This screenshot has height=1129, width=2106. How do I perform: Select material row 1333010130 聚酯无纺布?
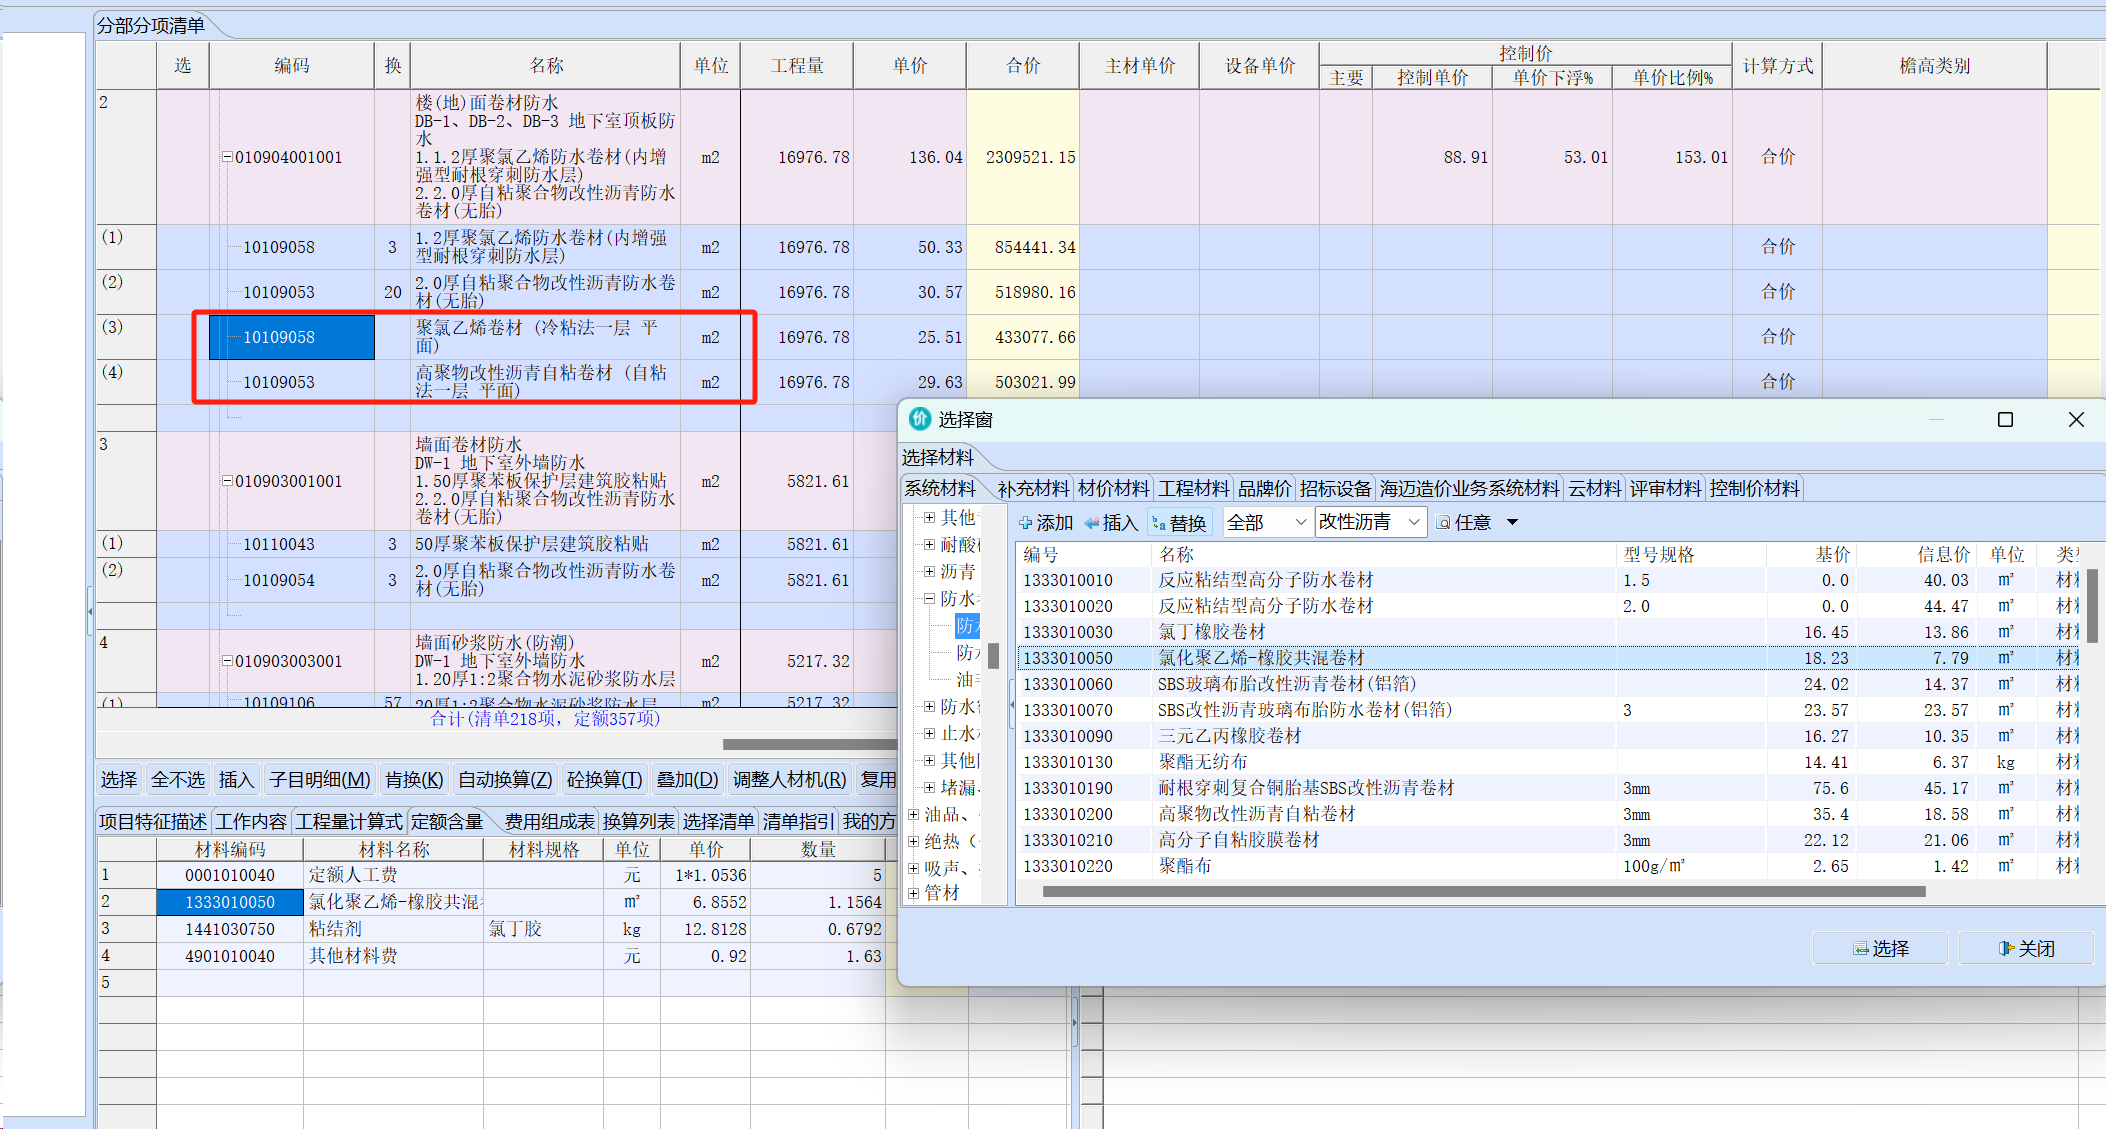tap(1550, 762)
